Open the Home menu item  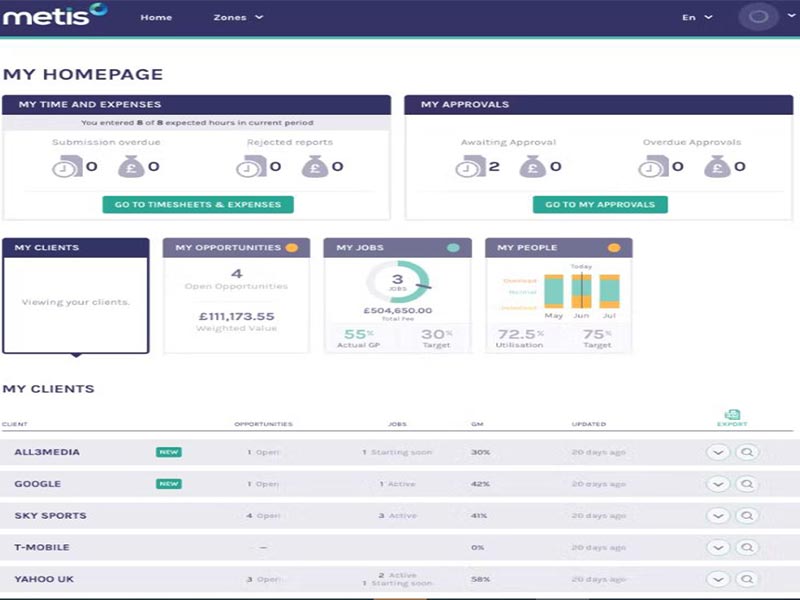[156, 17]
